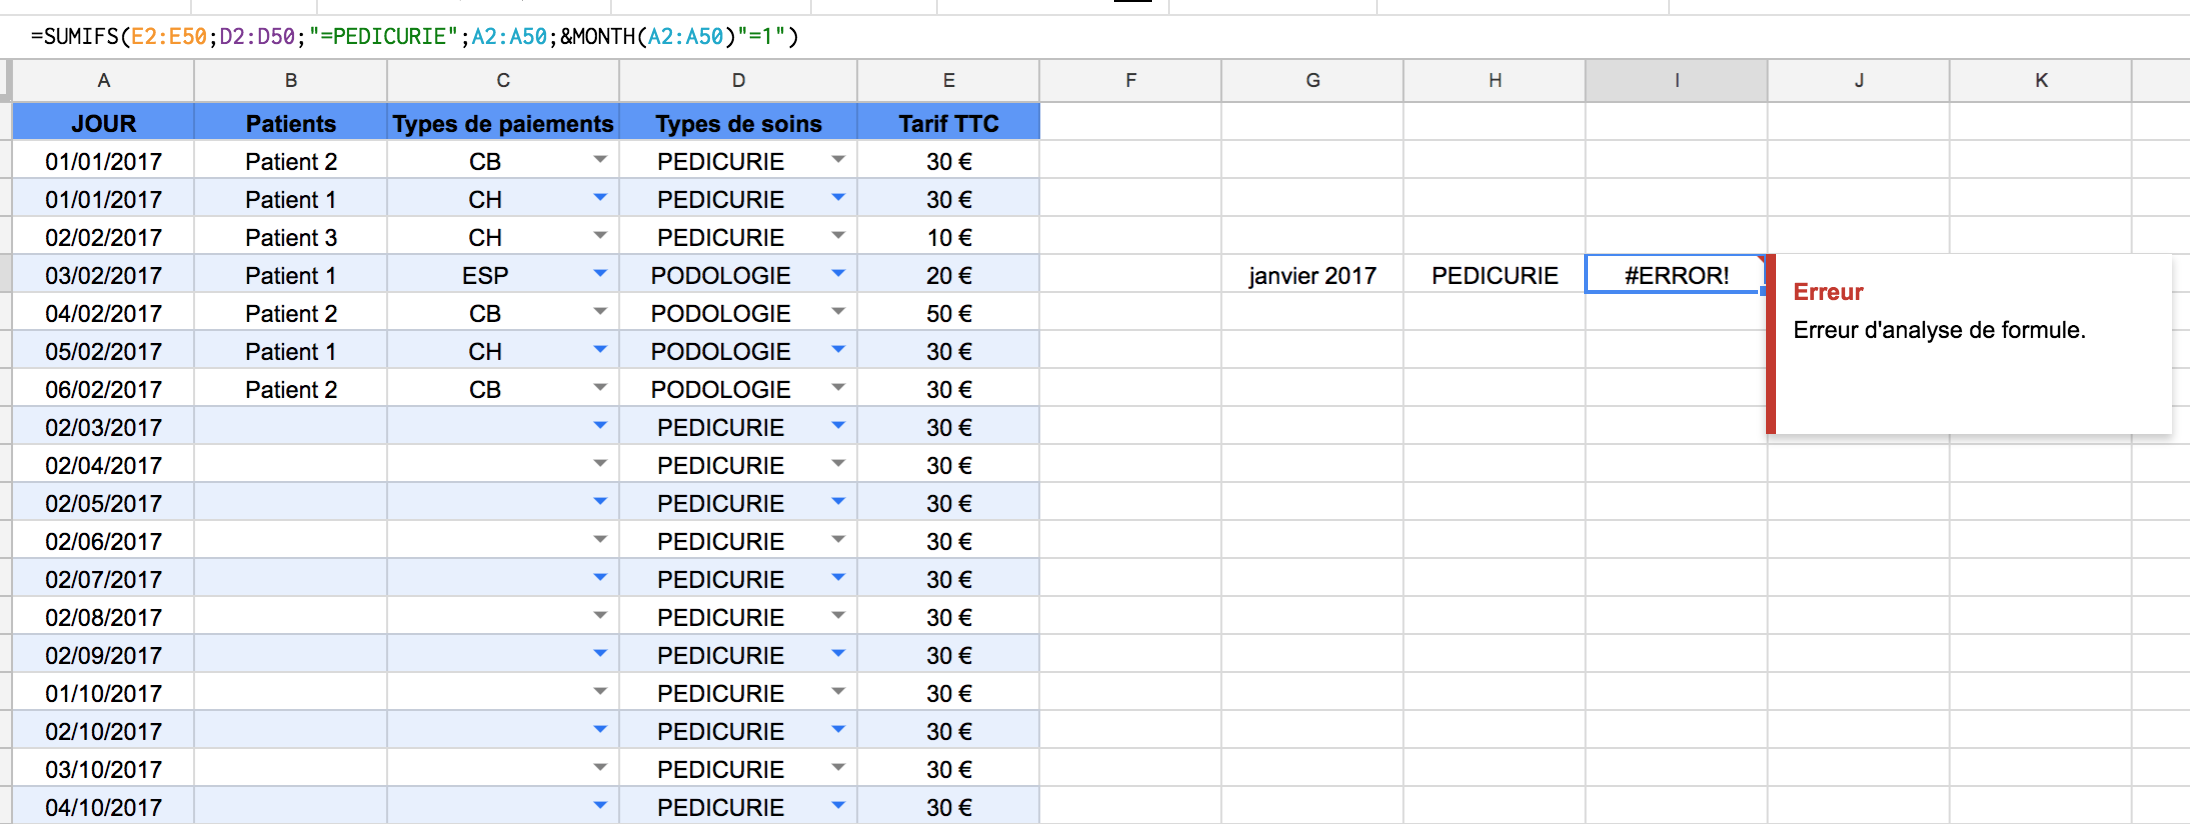This screenshot has width=2190, height=824.
Task: Select the 02/03/2017 date cell
Action: [103, 426]
